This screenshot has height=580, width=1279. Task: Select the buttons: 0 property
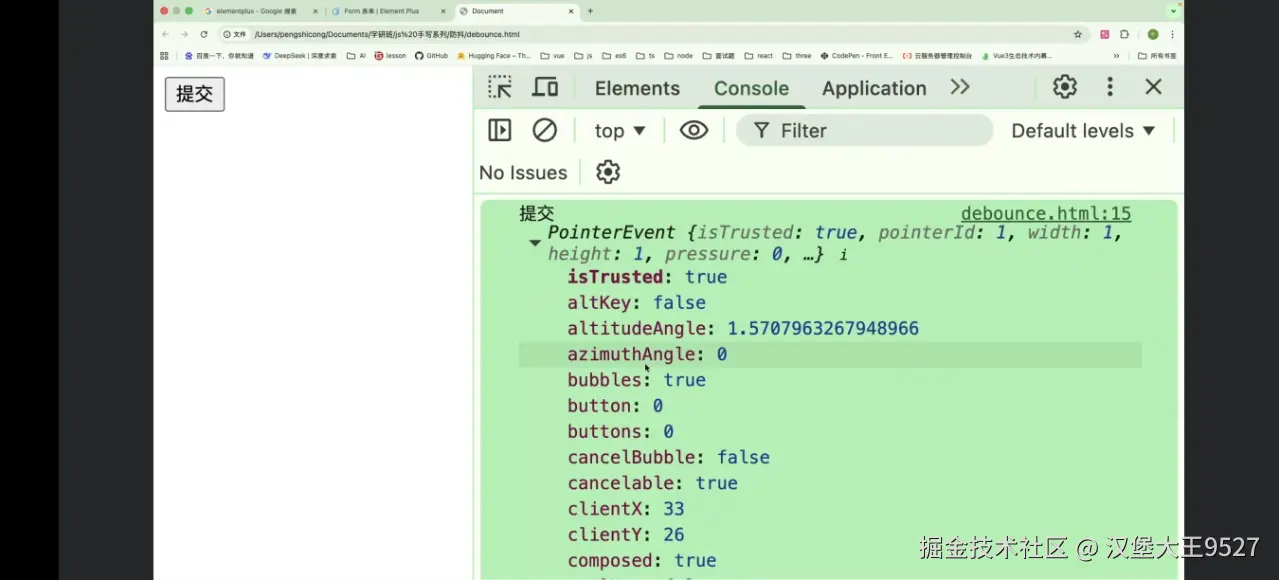(x=620, y=432)
